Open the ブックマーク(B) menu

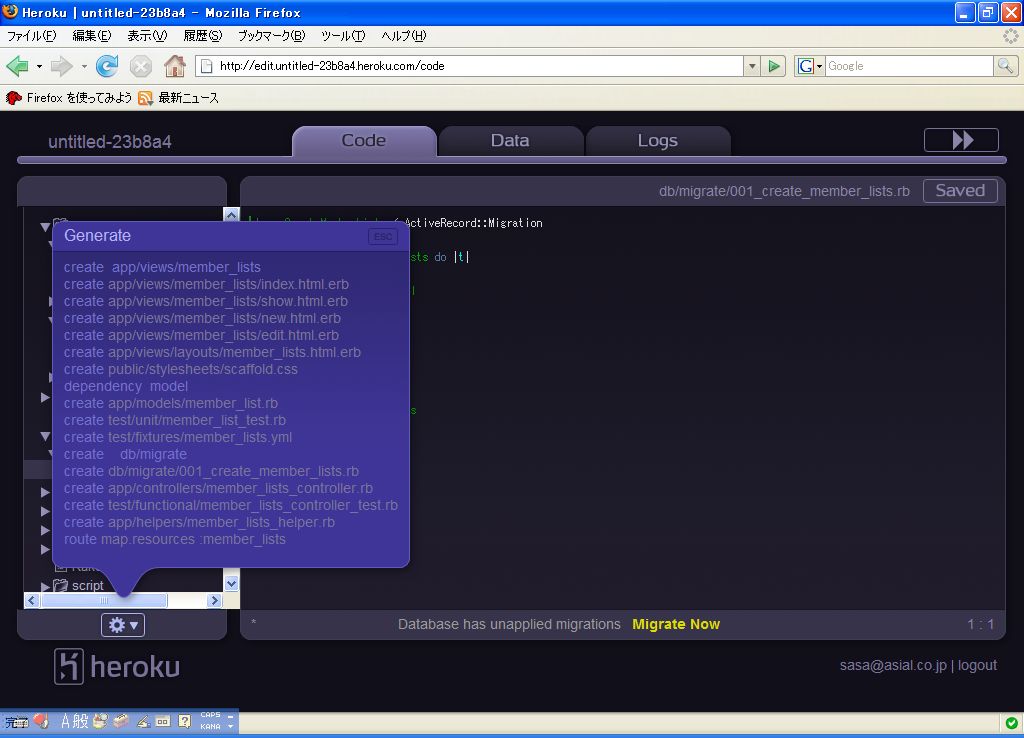[270, 36]
